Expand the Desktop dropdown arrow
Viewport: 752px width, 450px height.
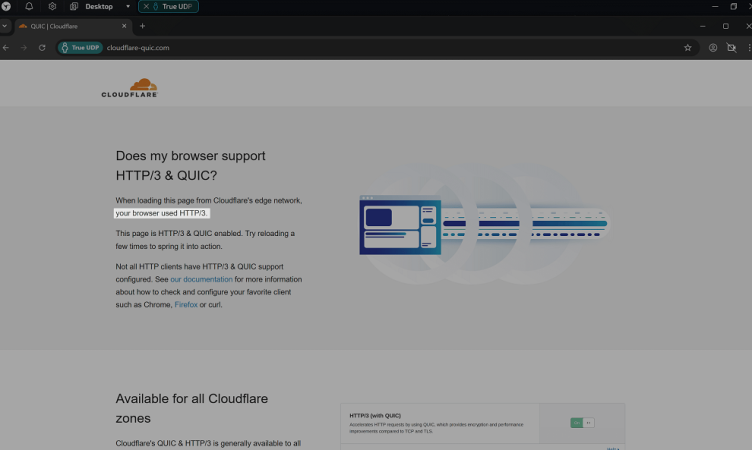point(128,6)
